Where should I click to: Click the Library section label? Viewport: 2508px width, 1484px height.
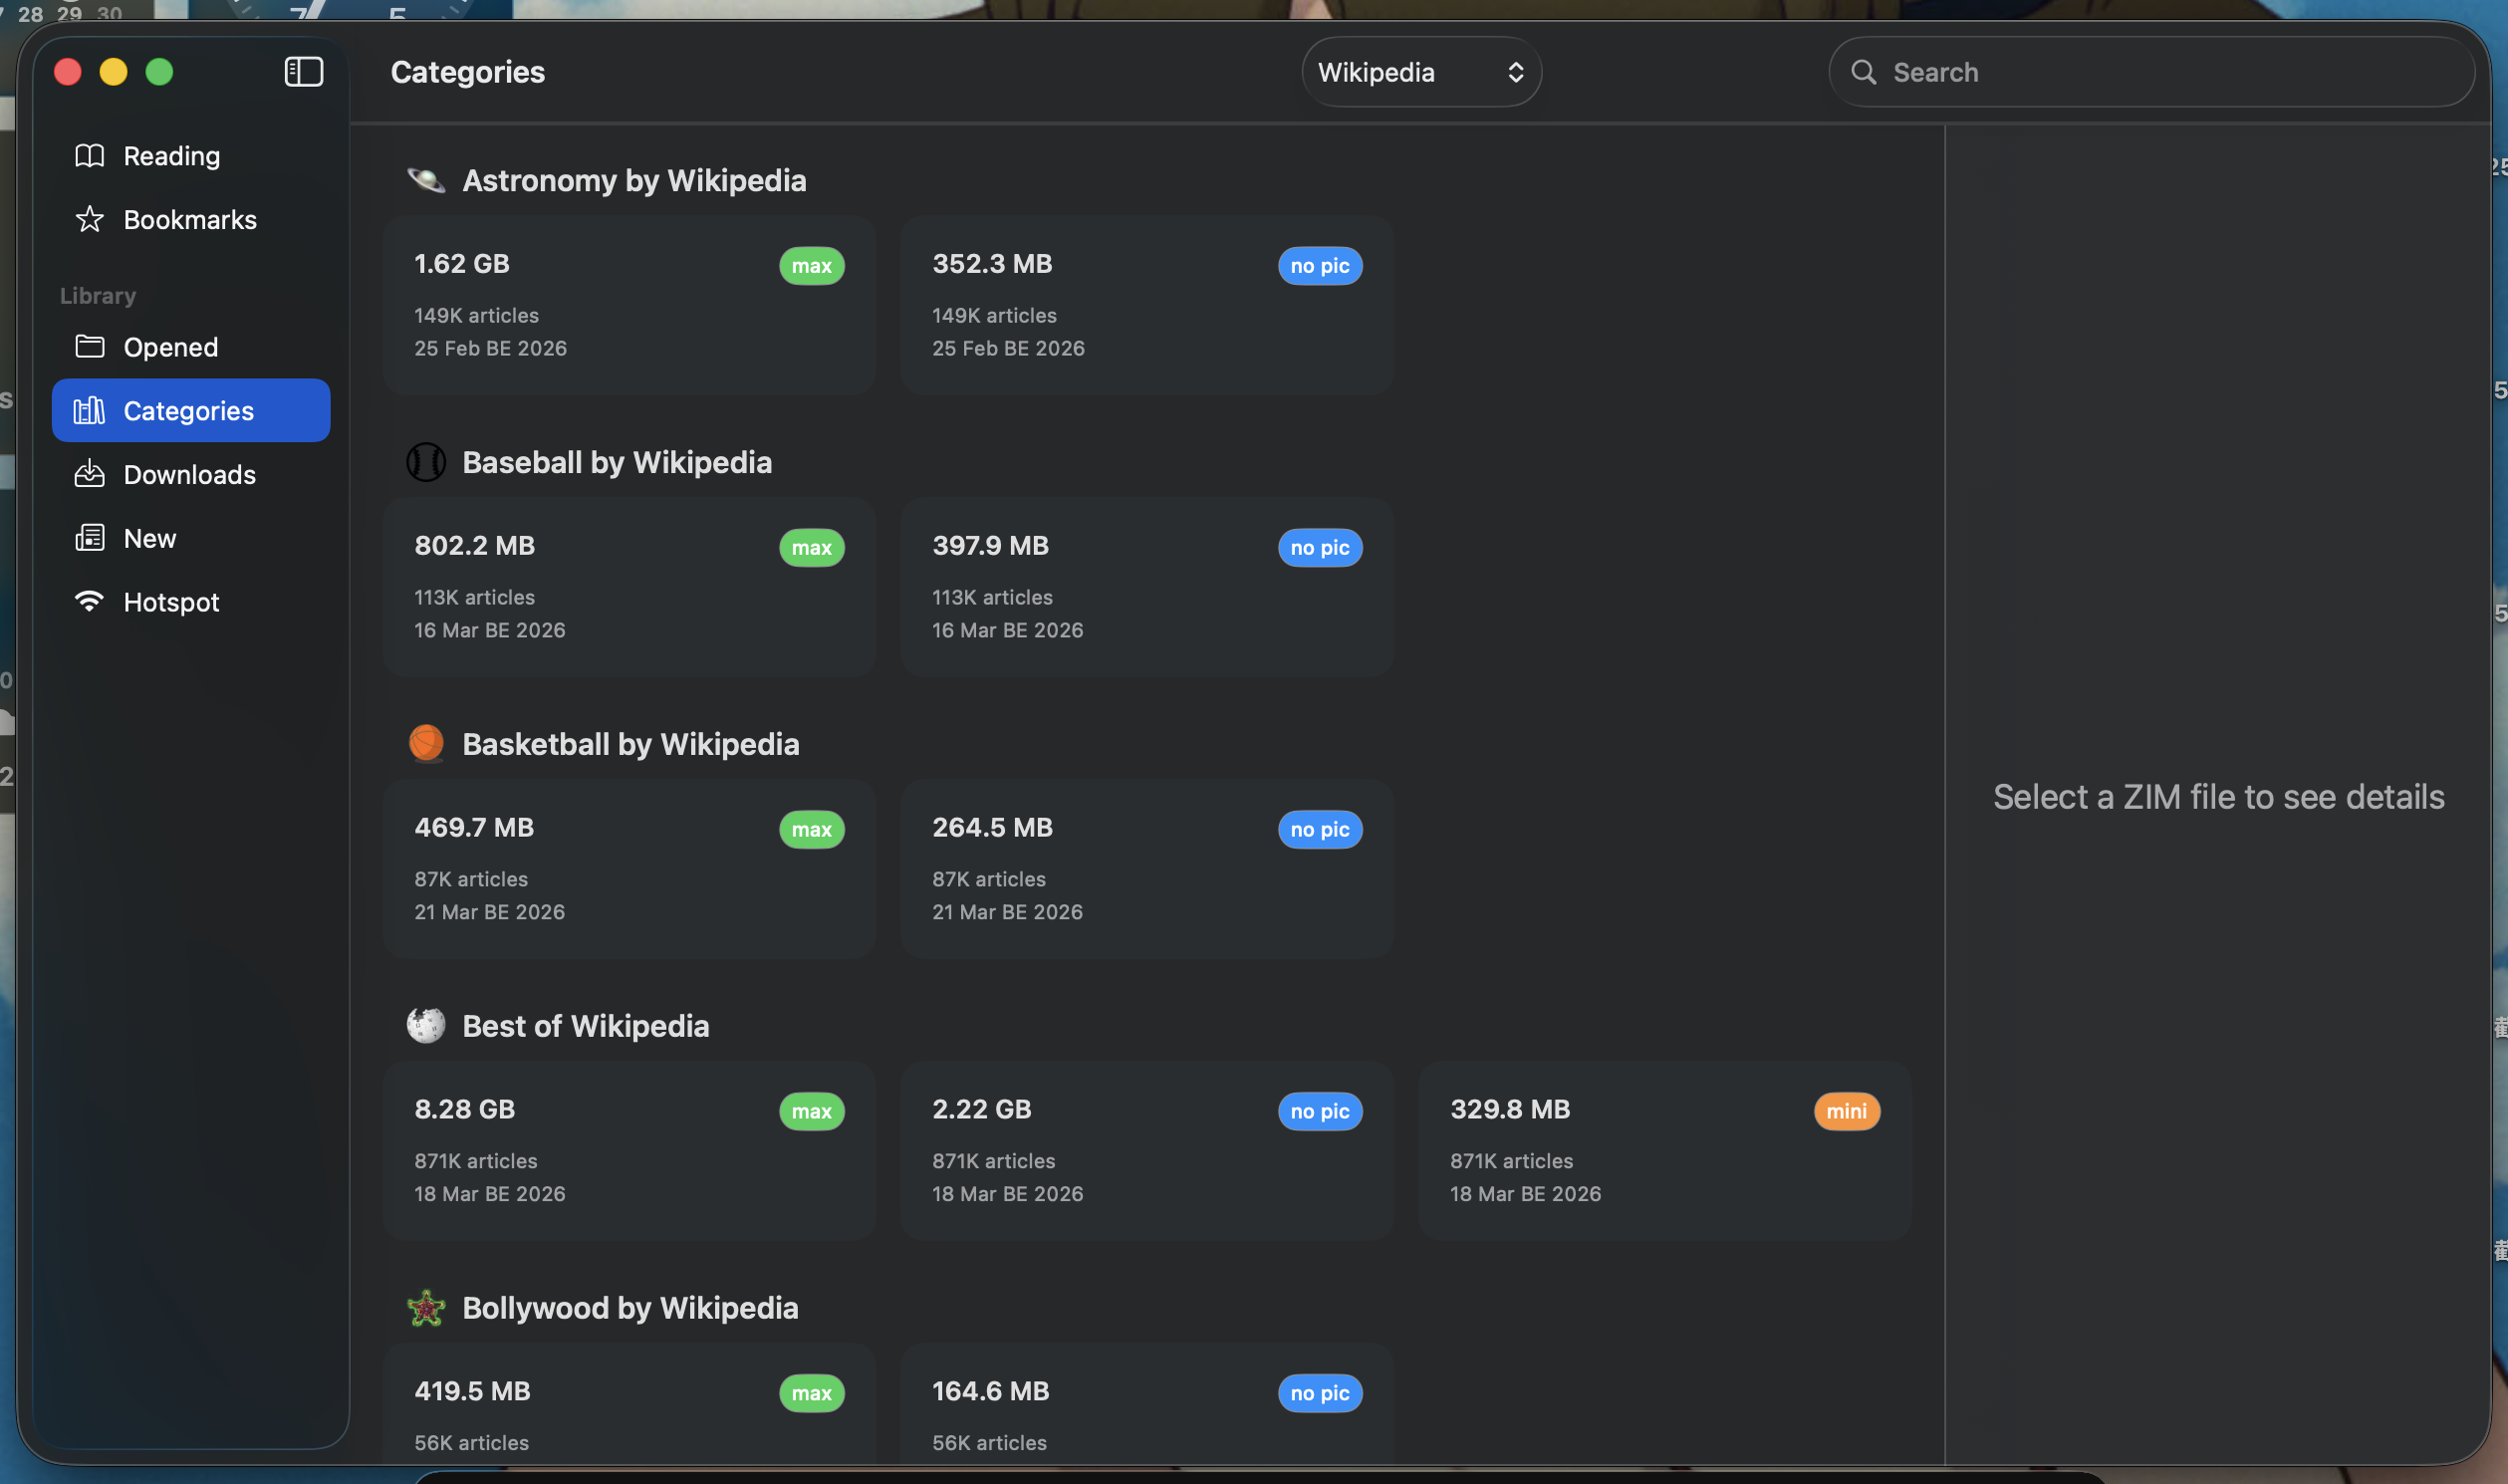coord(98,296)
